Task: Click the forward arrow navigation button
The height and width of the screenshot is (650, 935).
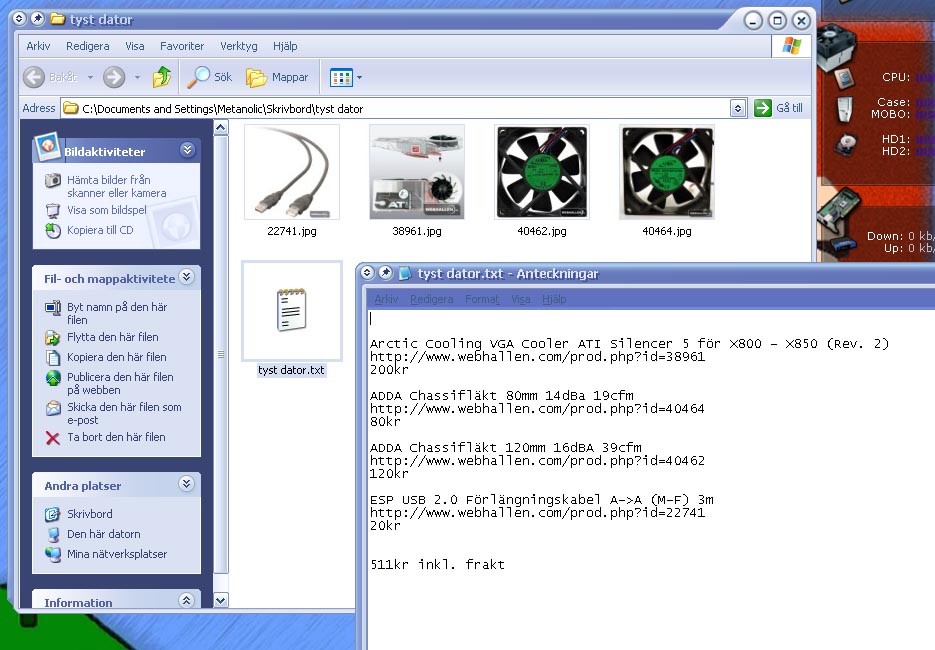Action: point(114,77)
